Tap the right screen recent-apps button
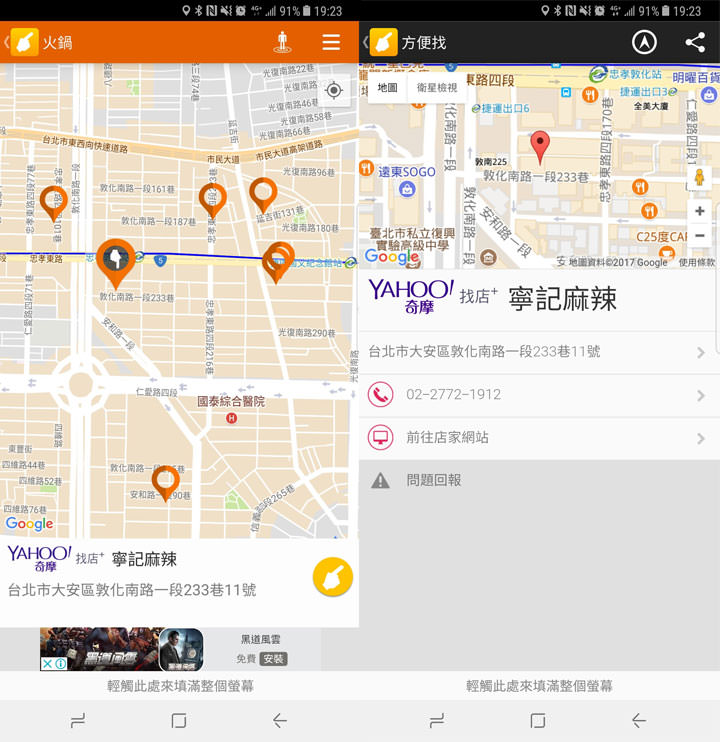 pyautogui.click(x=437, y=721)
